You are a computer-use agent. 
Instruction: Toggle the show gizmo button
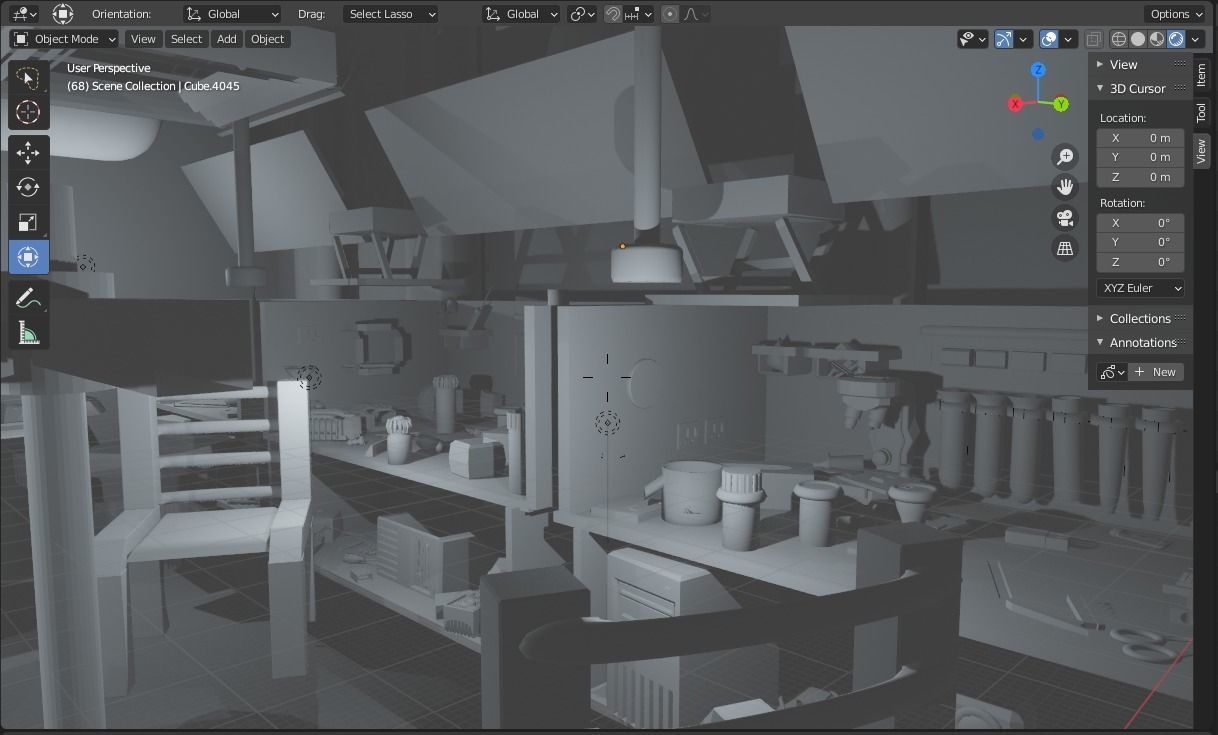click(x=1004, y=39)
